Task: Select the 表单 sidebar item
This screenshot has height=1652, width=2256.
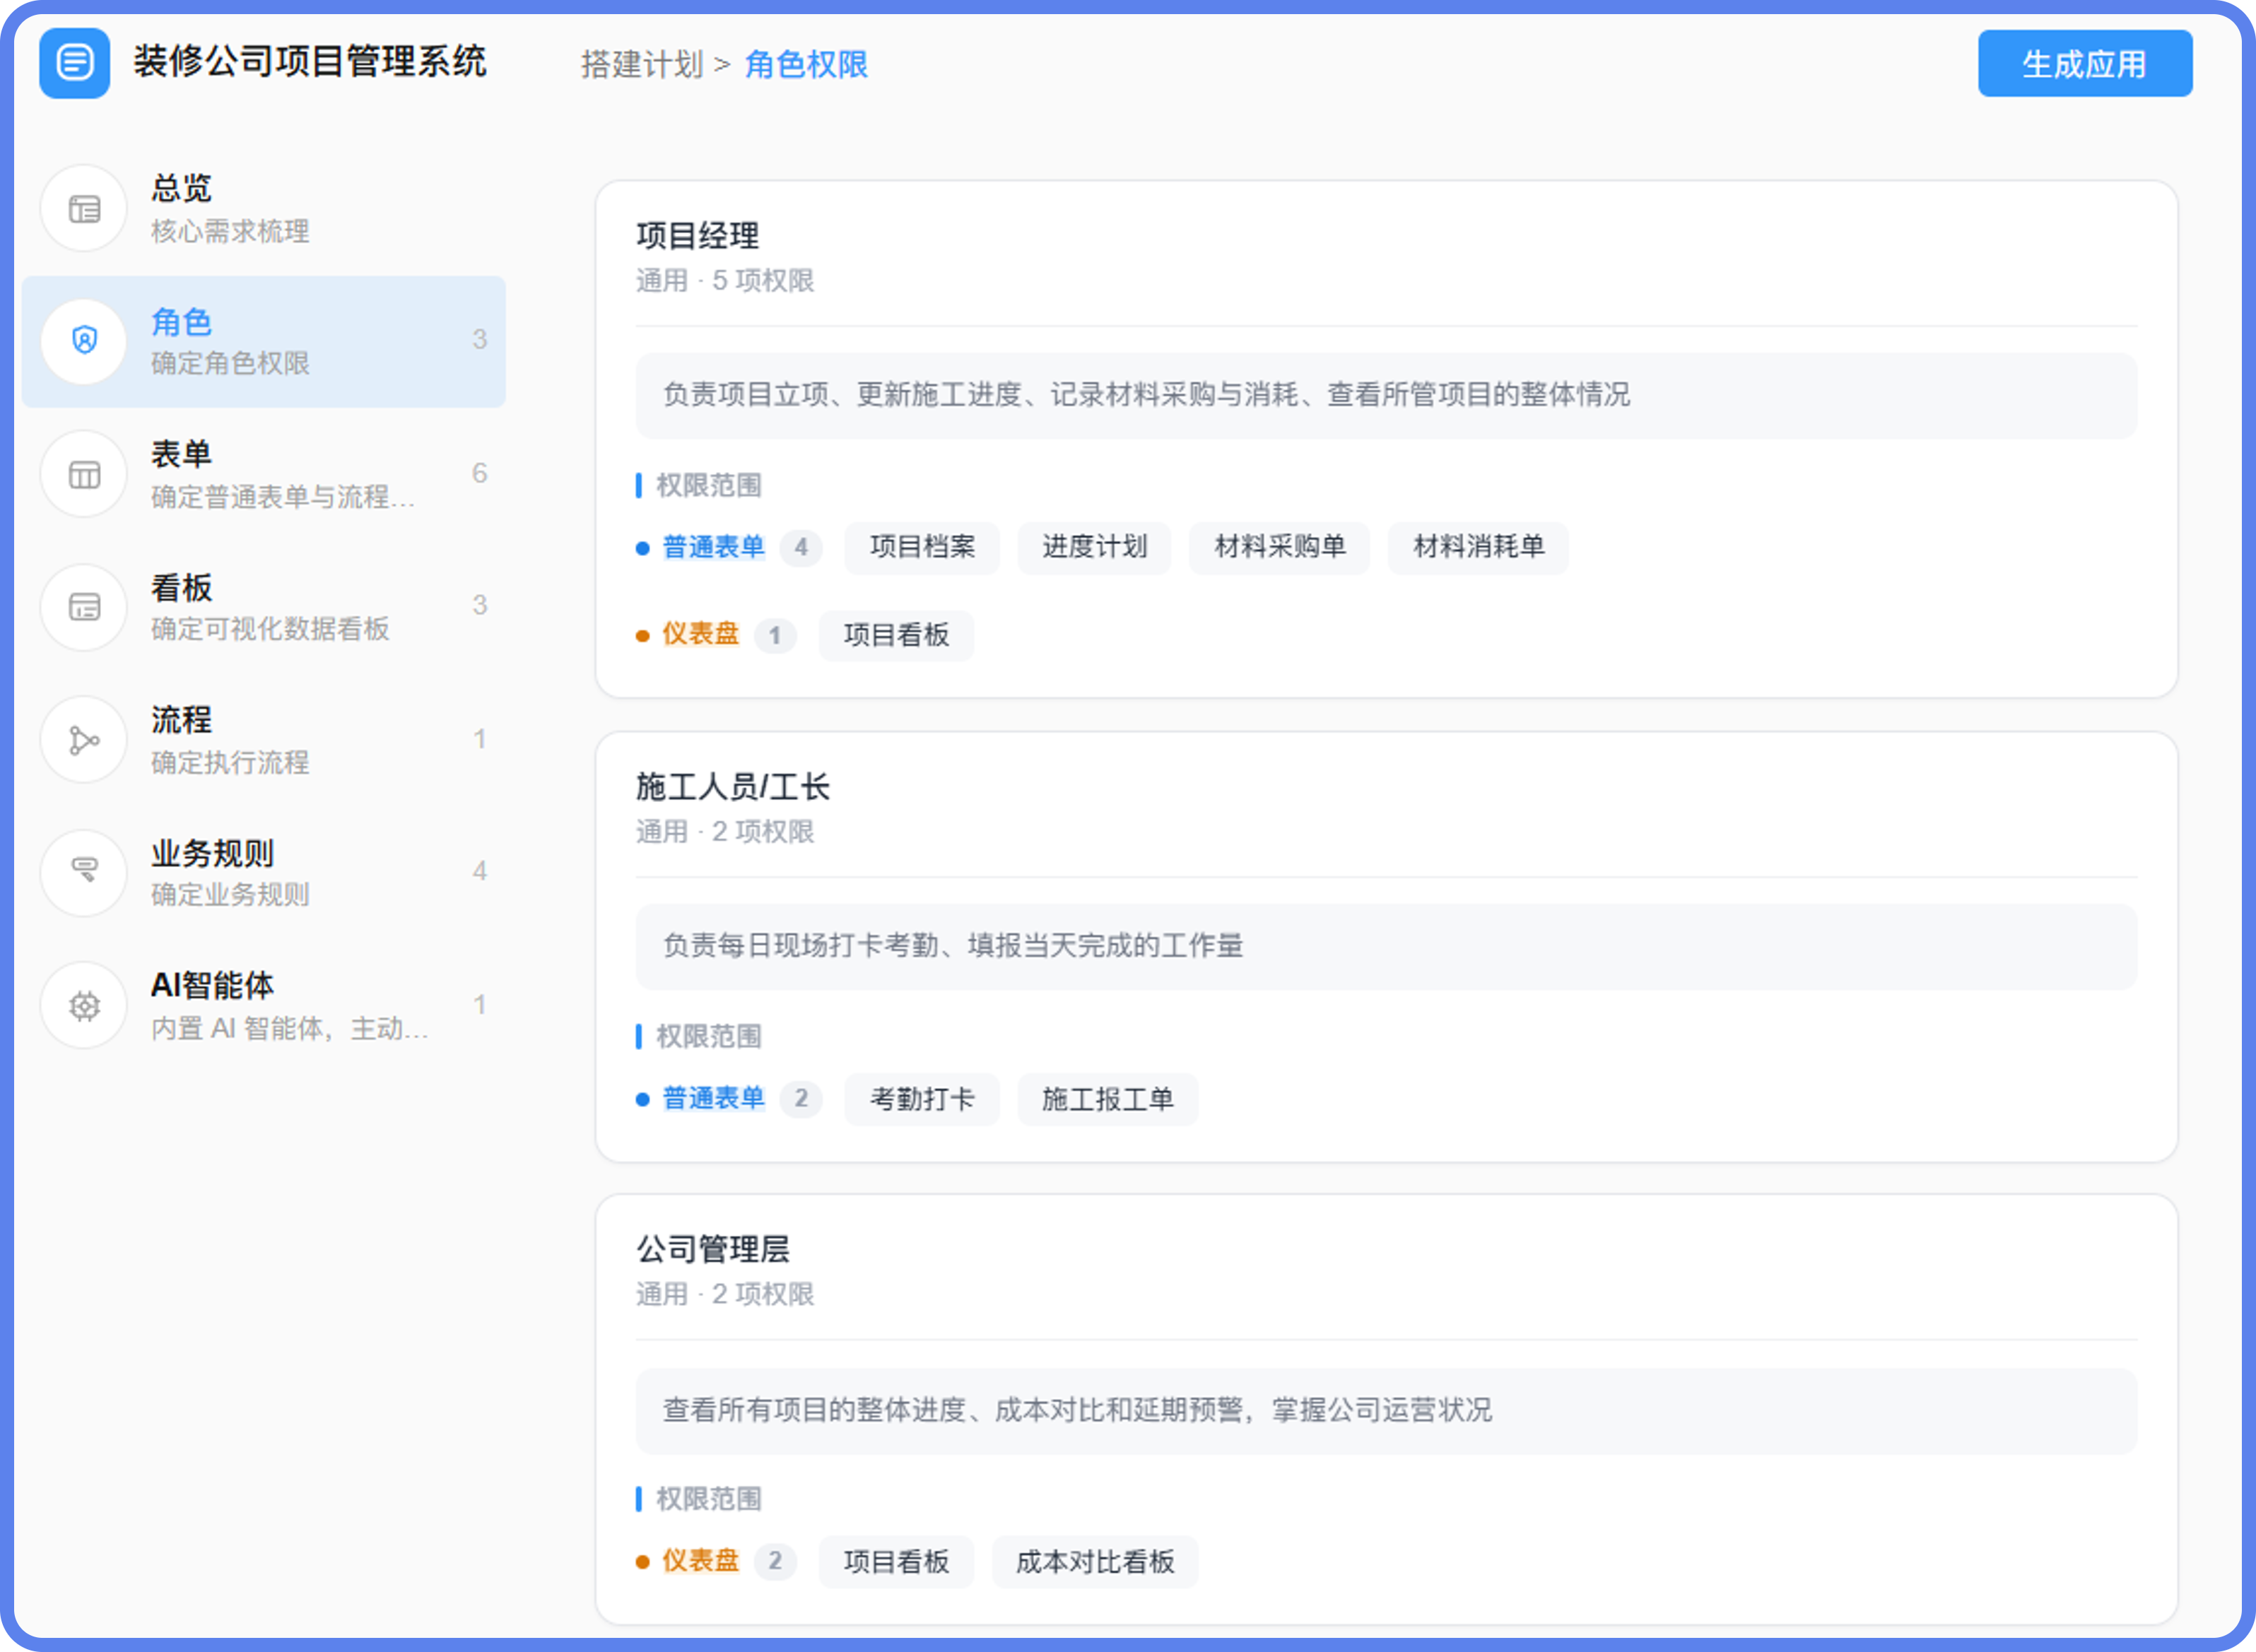Action: tap(264, 474)
